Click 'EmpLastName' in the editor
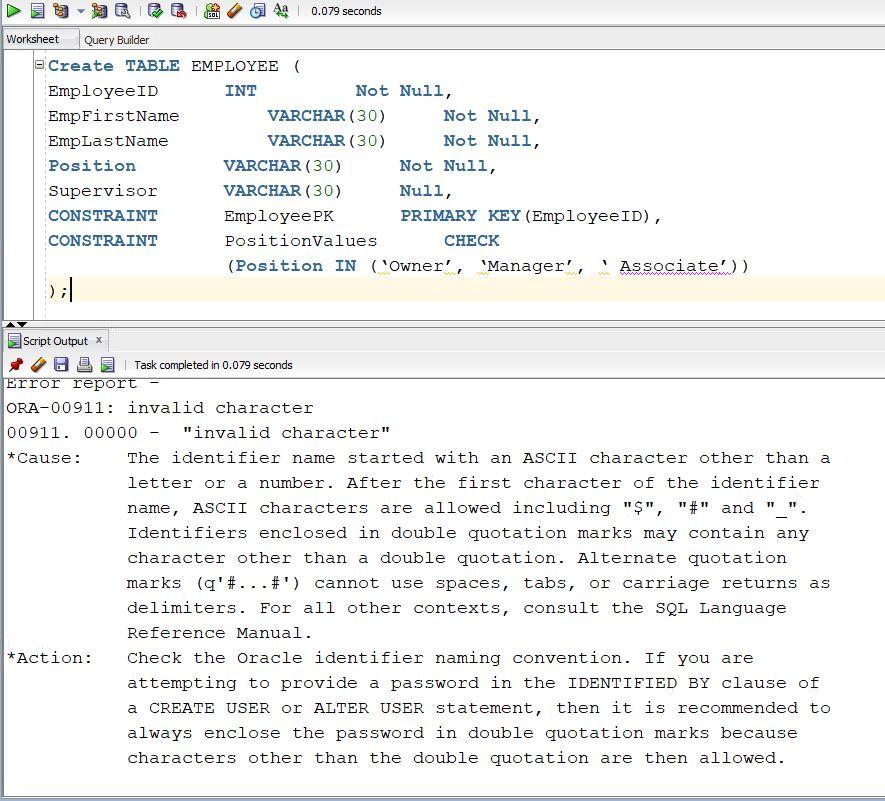Image resolution: width=885 pixels, height=801 pixels. [x=108, y=141]
